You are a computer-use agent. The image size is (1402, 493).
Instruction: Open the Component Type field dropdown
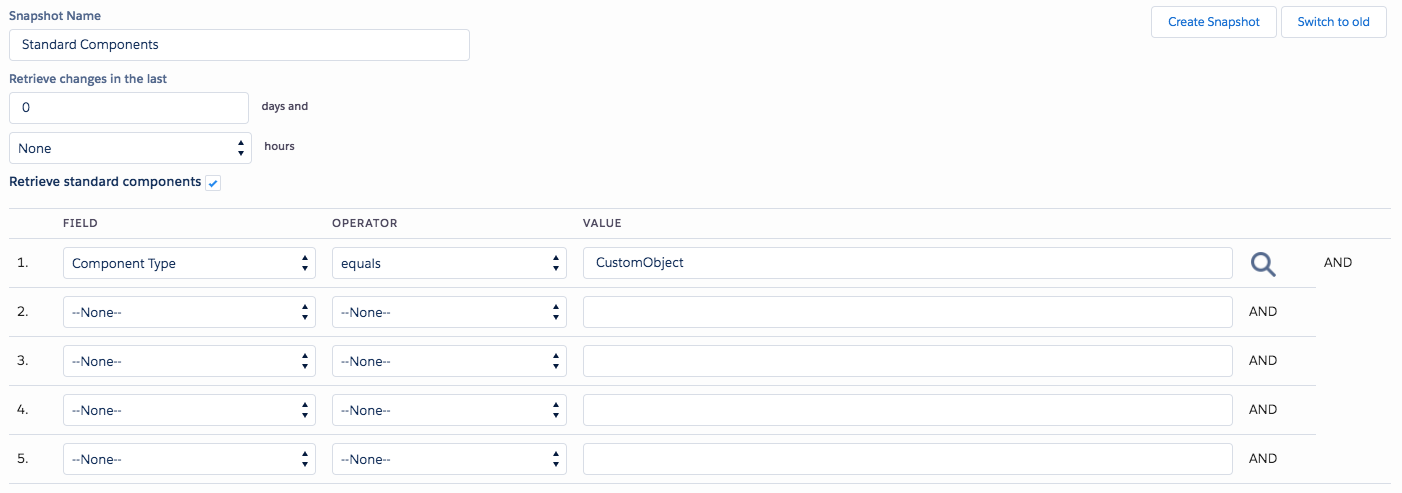[x=189, y=263]
